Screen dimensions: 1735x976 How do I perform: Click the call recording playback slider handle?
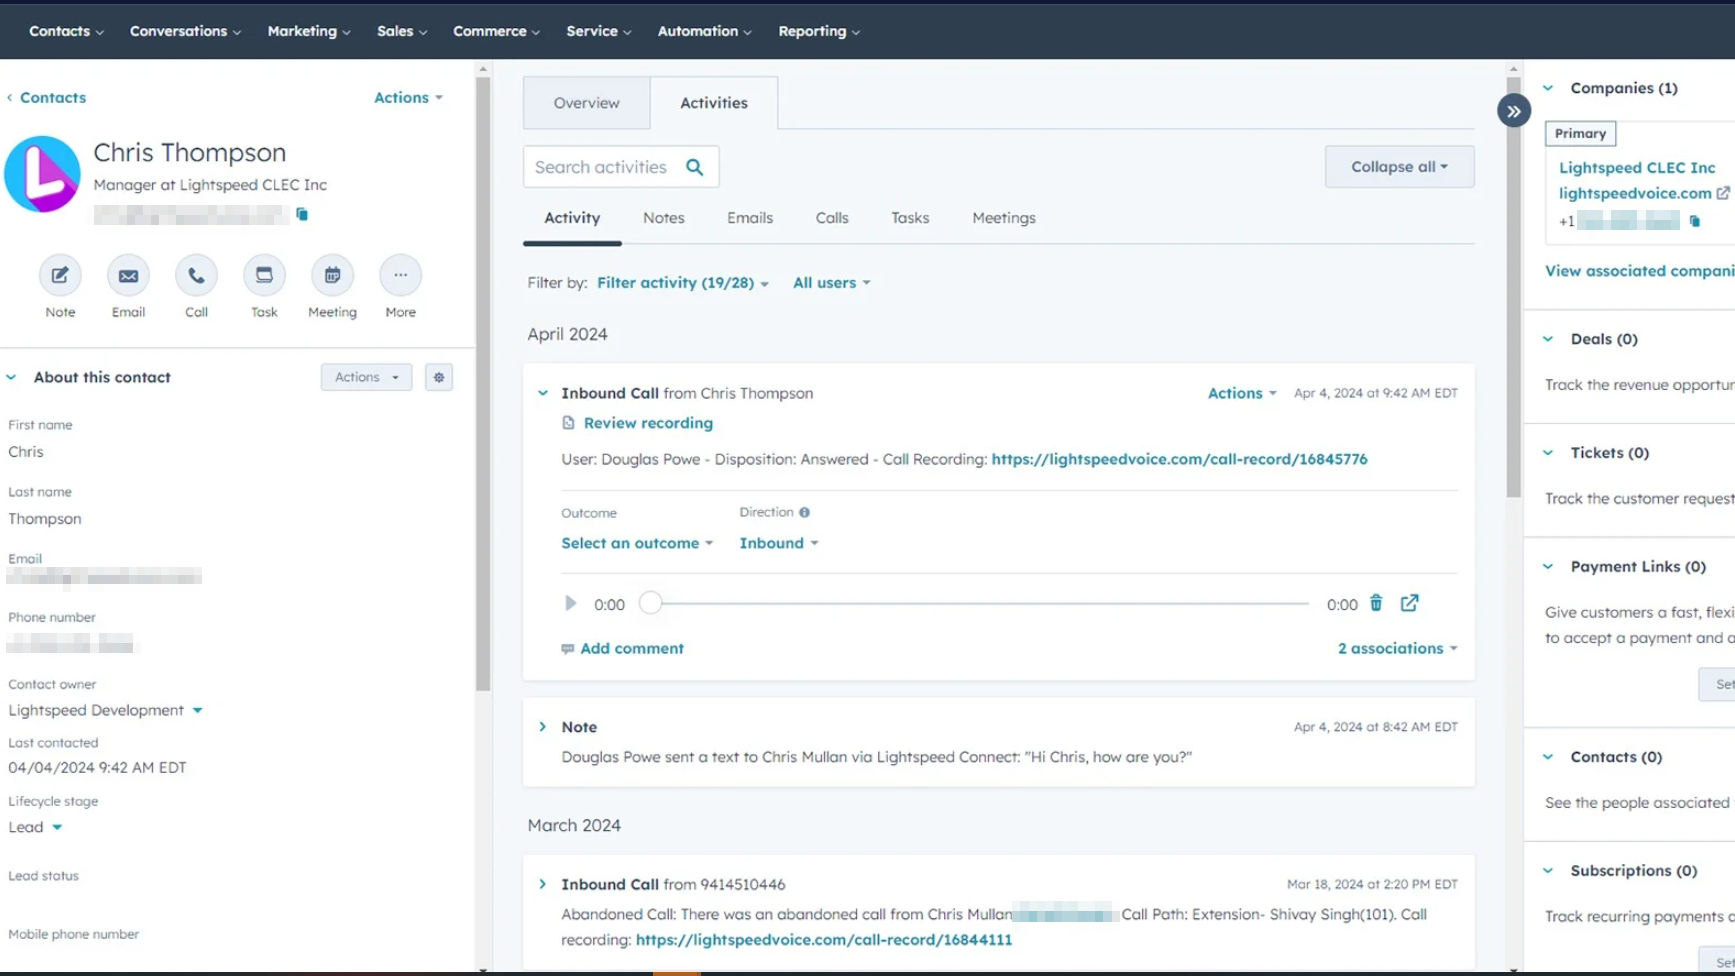coord(650,603)
